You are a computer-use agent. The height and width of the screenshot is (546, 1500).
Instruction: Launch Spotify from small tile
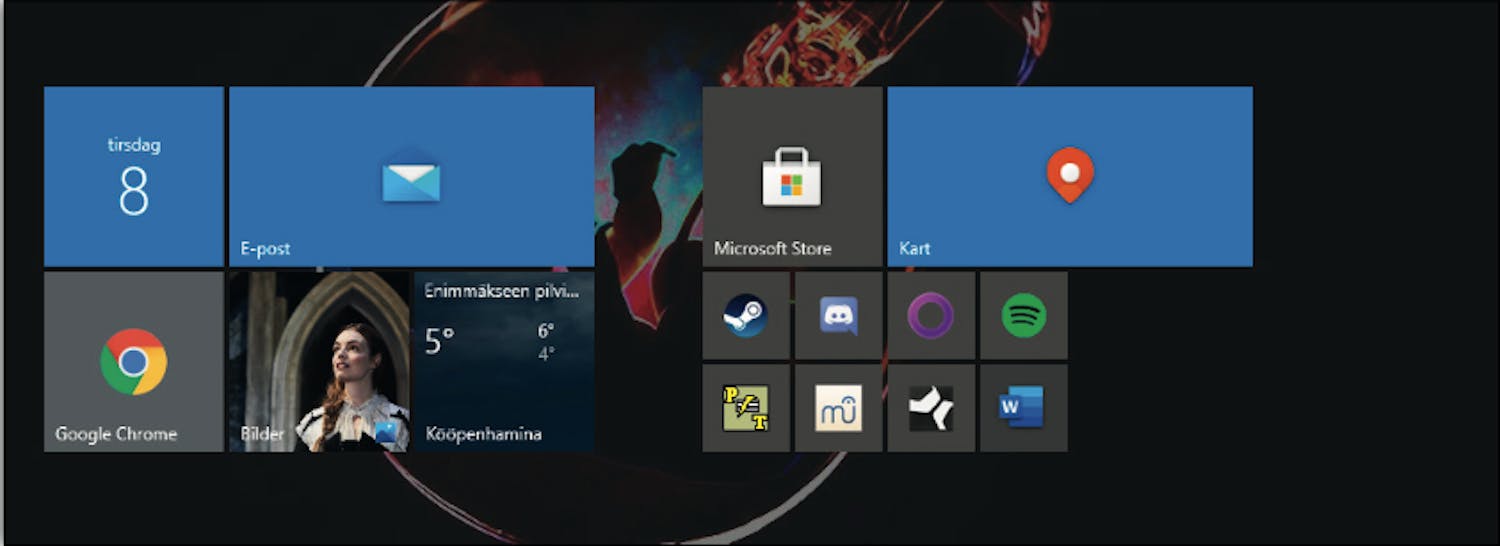tap(1023, 315)
